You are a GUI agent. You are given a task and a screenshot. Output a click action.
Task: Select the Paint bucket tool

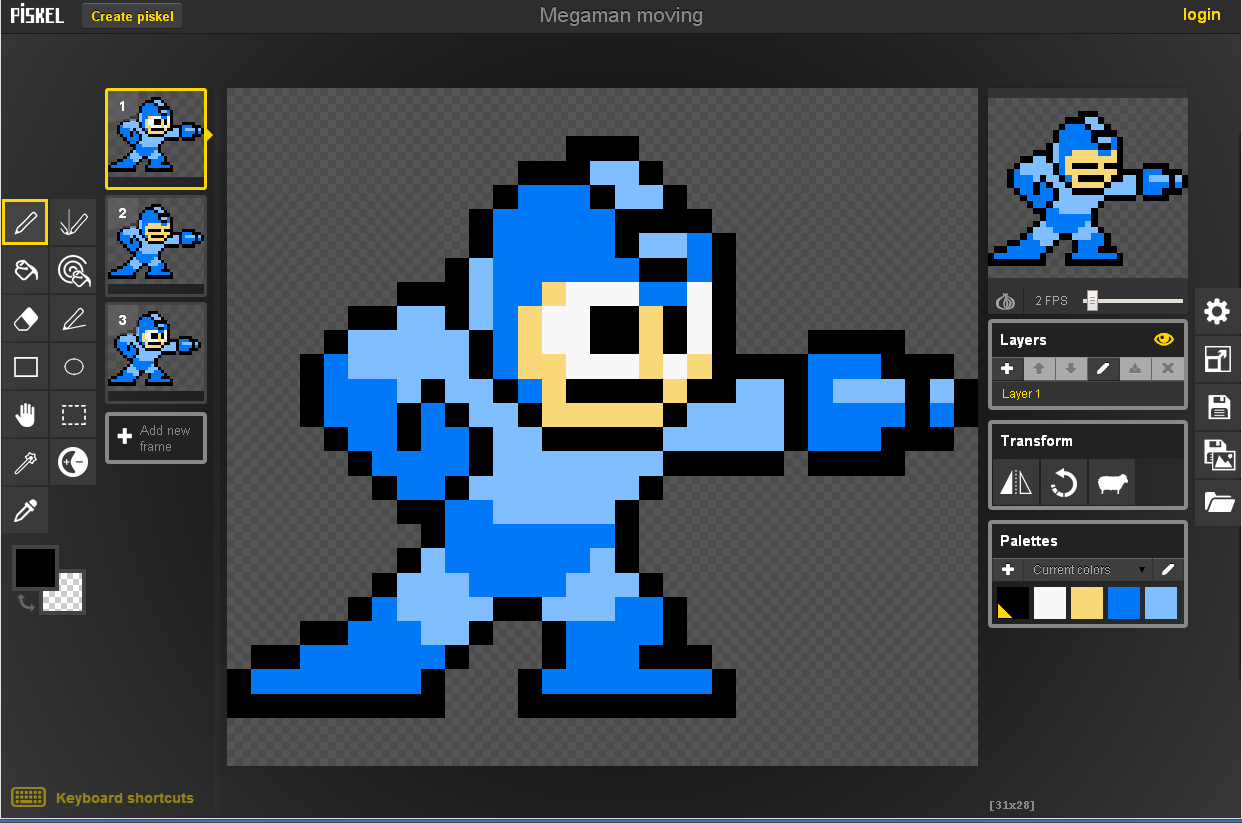point(25,270)
